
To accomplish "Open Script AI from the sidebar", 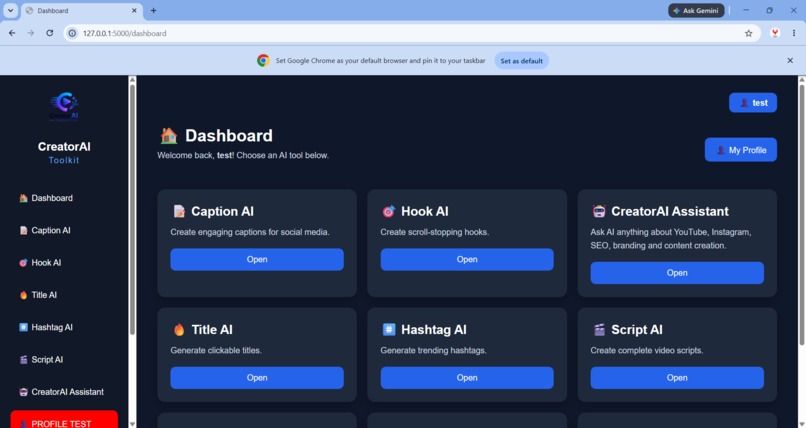I will click(x=41, y=360).
